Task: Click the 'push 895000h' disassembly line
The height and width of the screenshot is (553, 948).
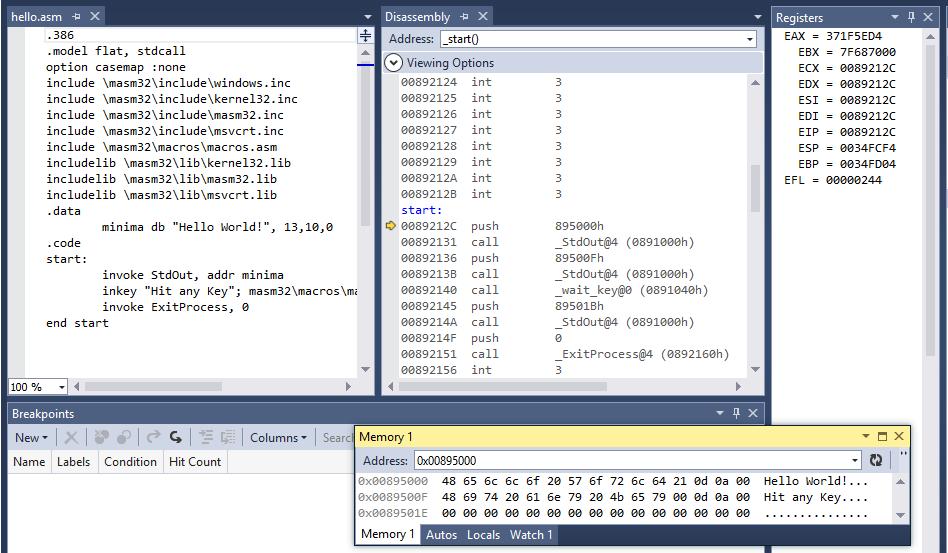Action: [502, 226]
